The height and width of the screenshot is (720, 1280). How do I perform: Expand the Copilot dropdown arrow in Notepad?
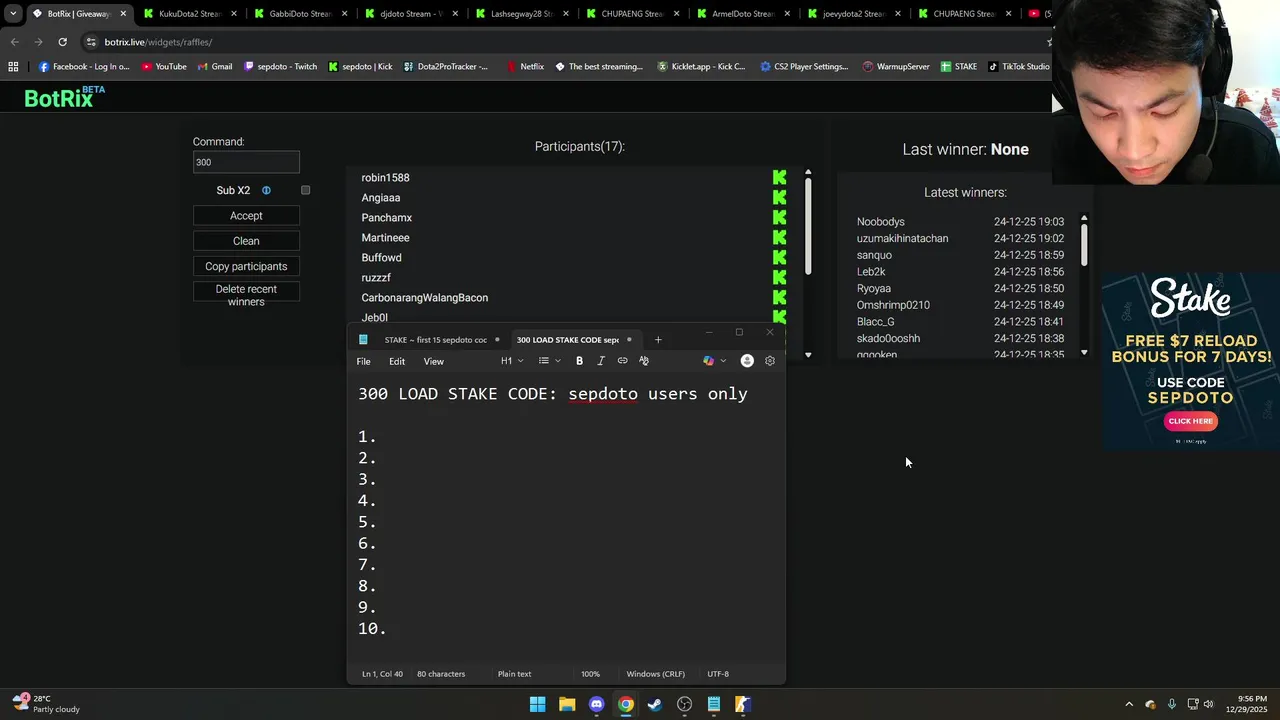click(x=723, y=361)
